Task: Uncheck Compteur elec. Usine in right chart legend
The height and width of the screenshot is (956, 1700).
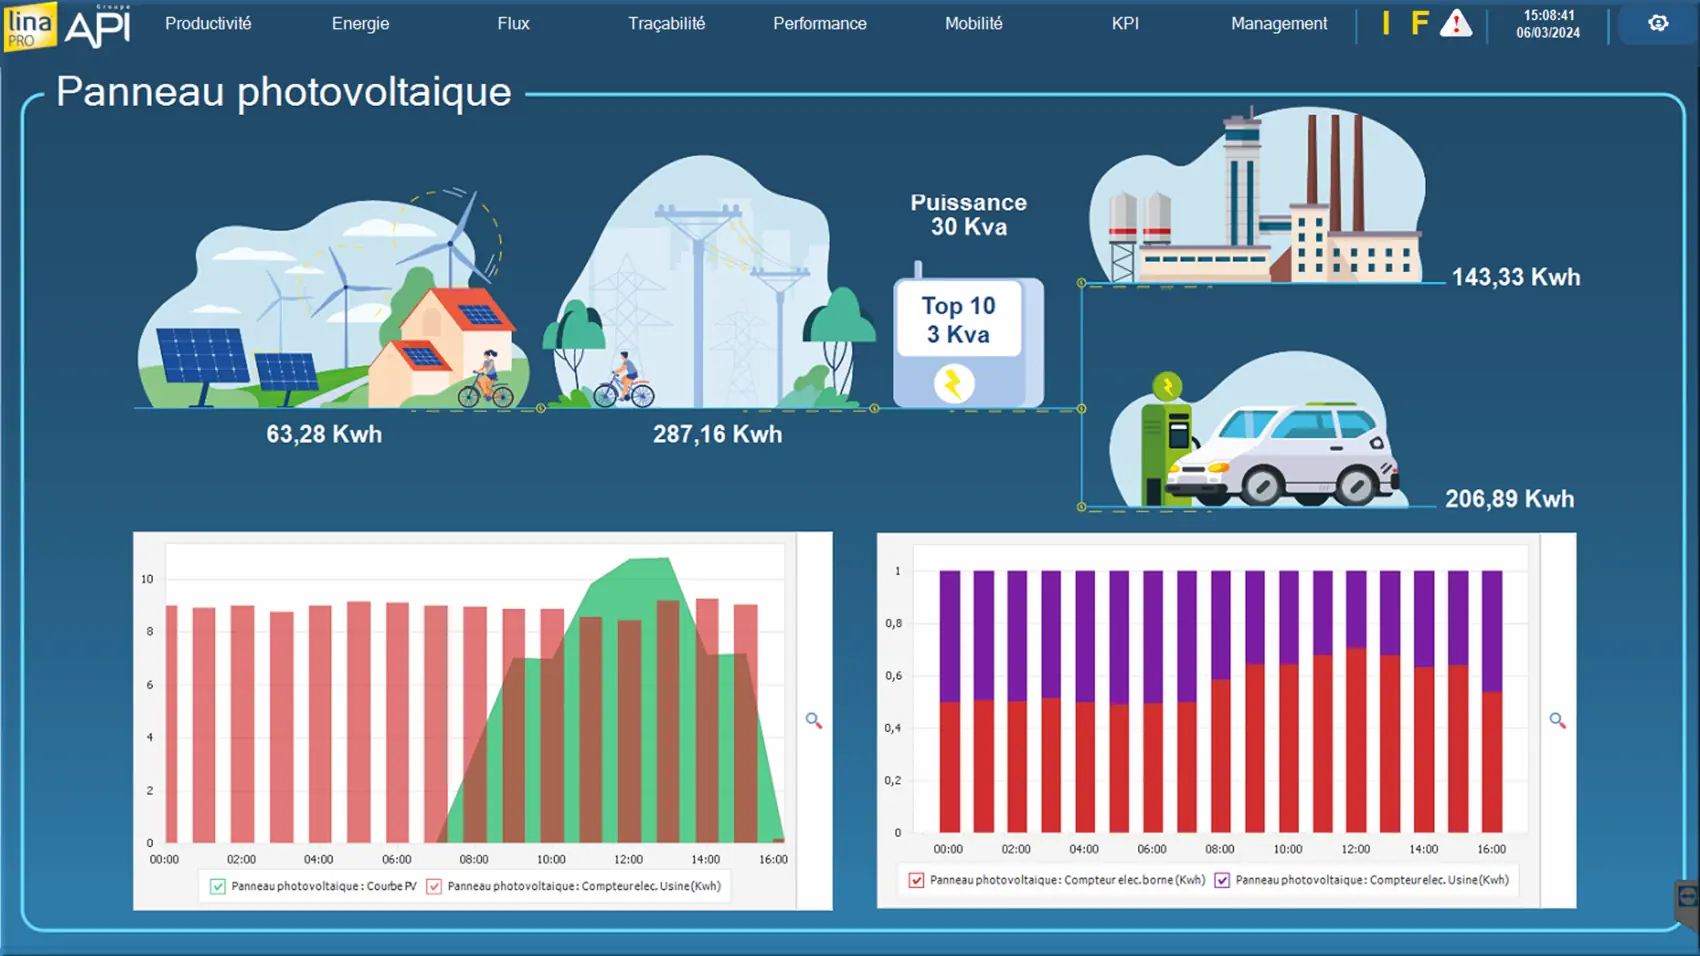Action: coord(1222,880)
